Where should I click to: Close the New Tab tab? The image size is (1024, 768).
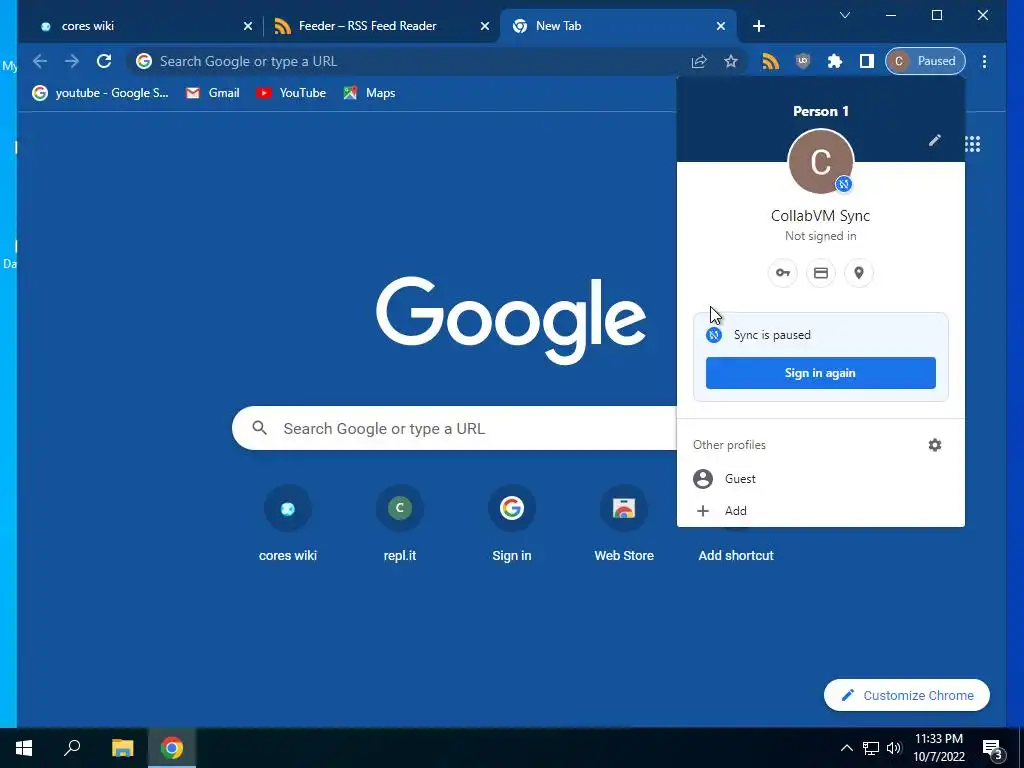point(720,26)
